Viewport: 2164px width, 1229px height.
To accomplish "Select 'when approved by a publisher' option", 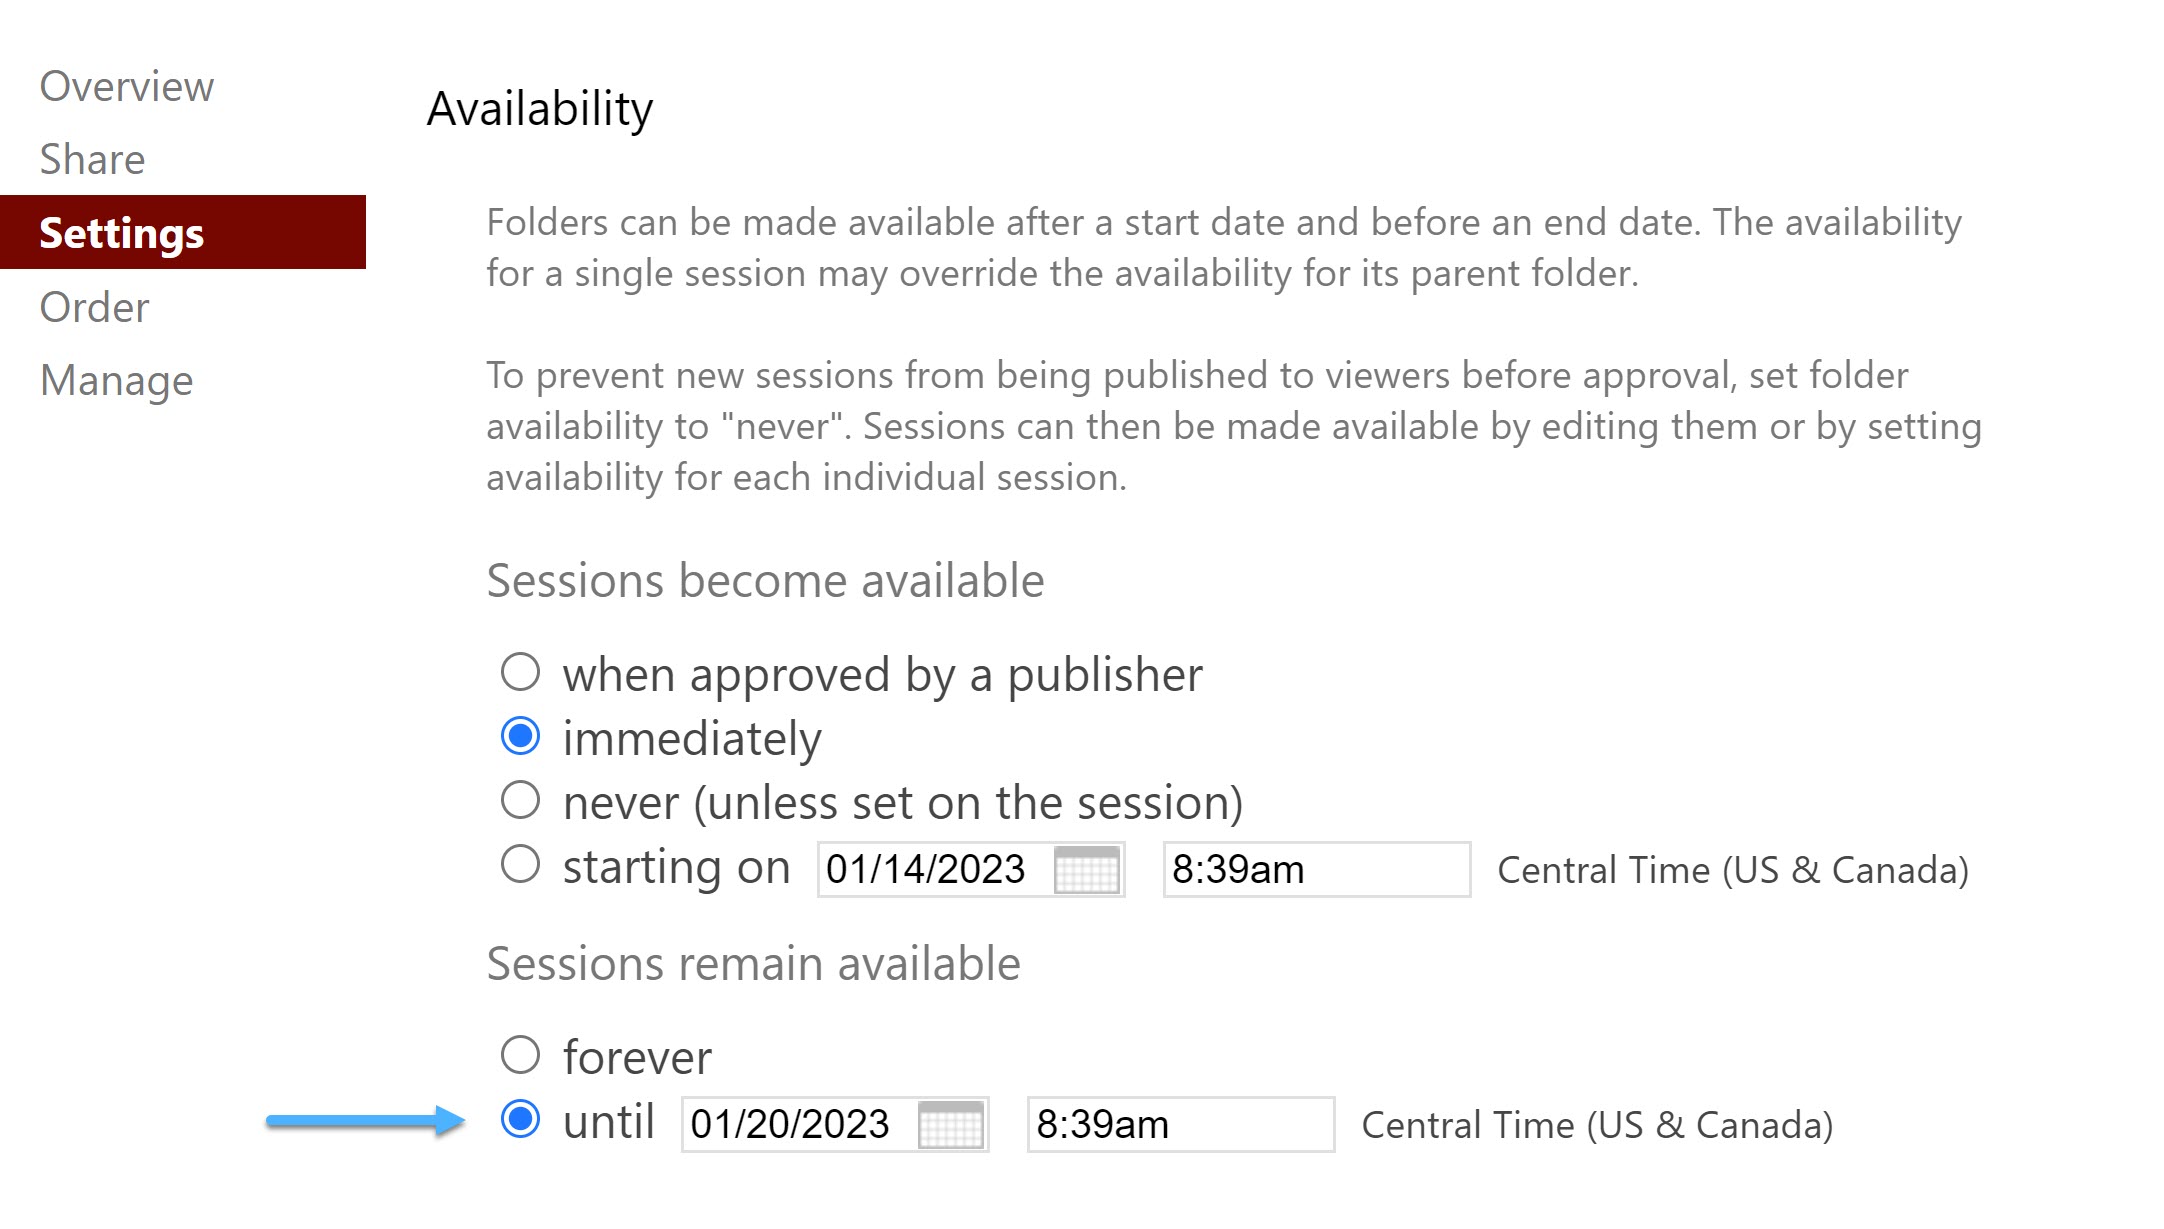I will (x=520, y=672).
